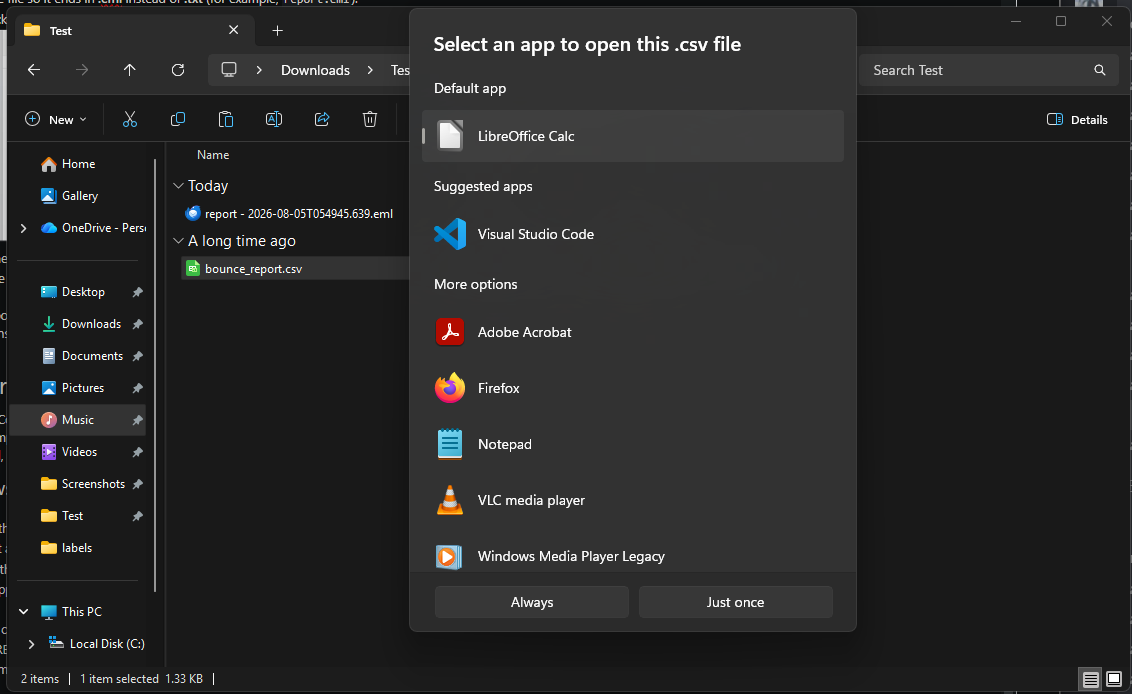The width and height of the screenshot is (1132, 694).
Task: Expand Local Disk (C:) node
Action: point(31,643)
